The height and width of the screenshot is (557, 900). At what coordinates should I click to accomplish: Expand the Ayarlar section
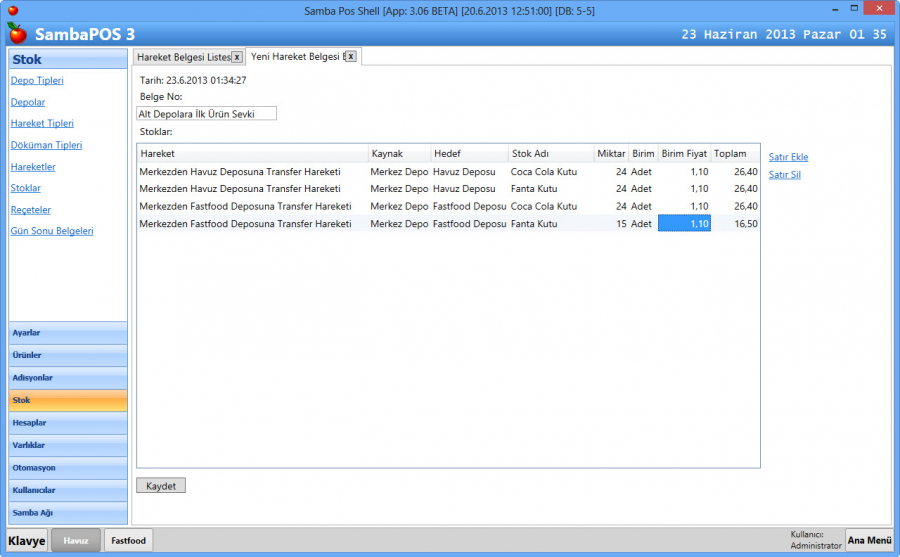point(68,333)
